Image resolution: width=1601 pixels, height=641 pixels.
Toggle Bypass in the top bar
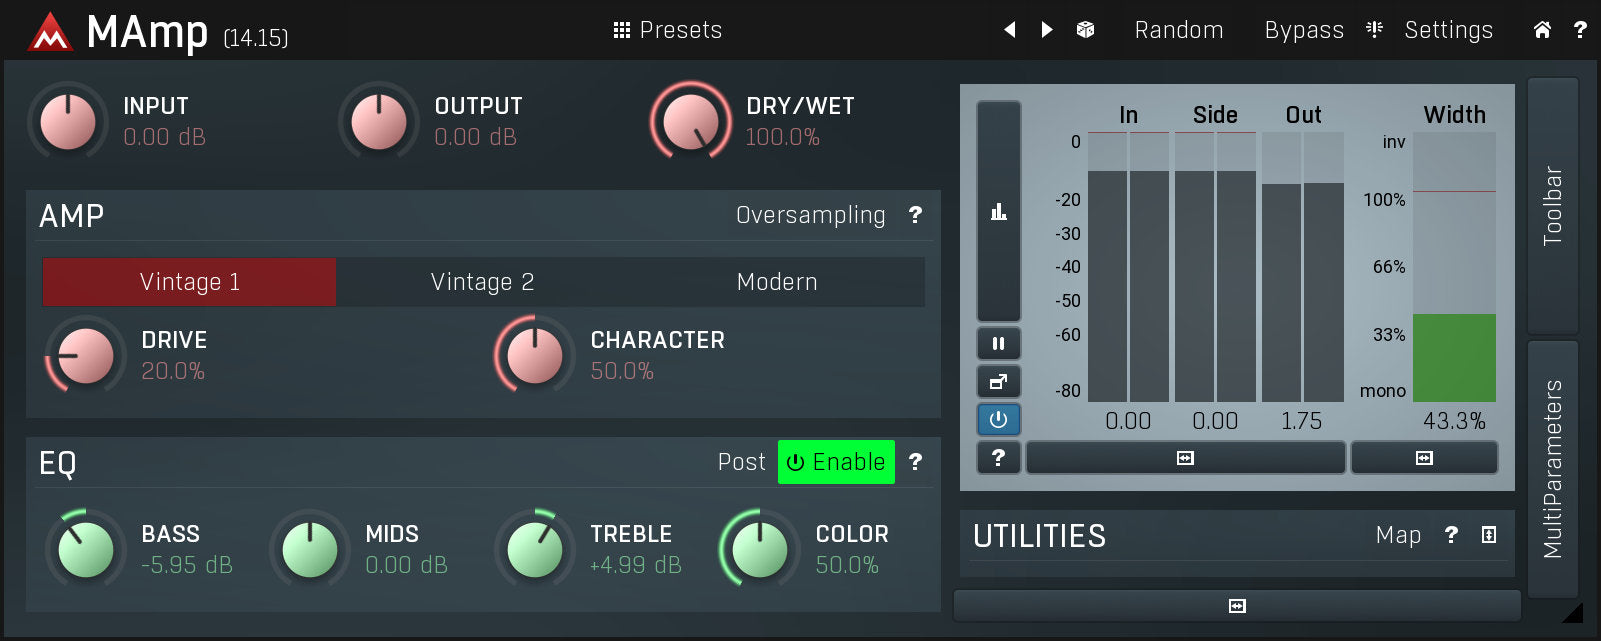[x=1303, y=30]
